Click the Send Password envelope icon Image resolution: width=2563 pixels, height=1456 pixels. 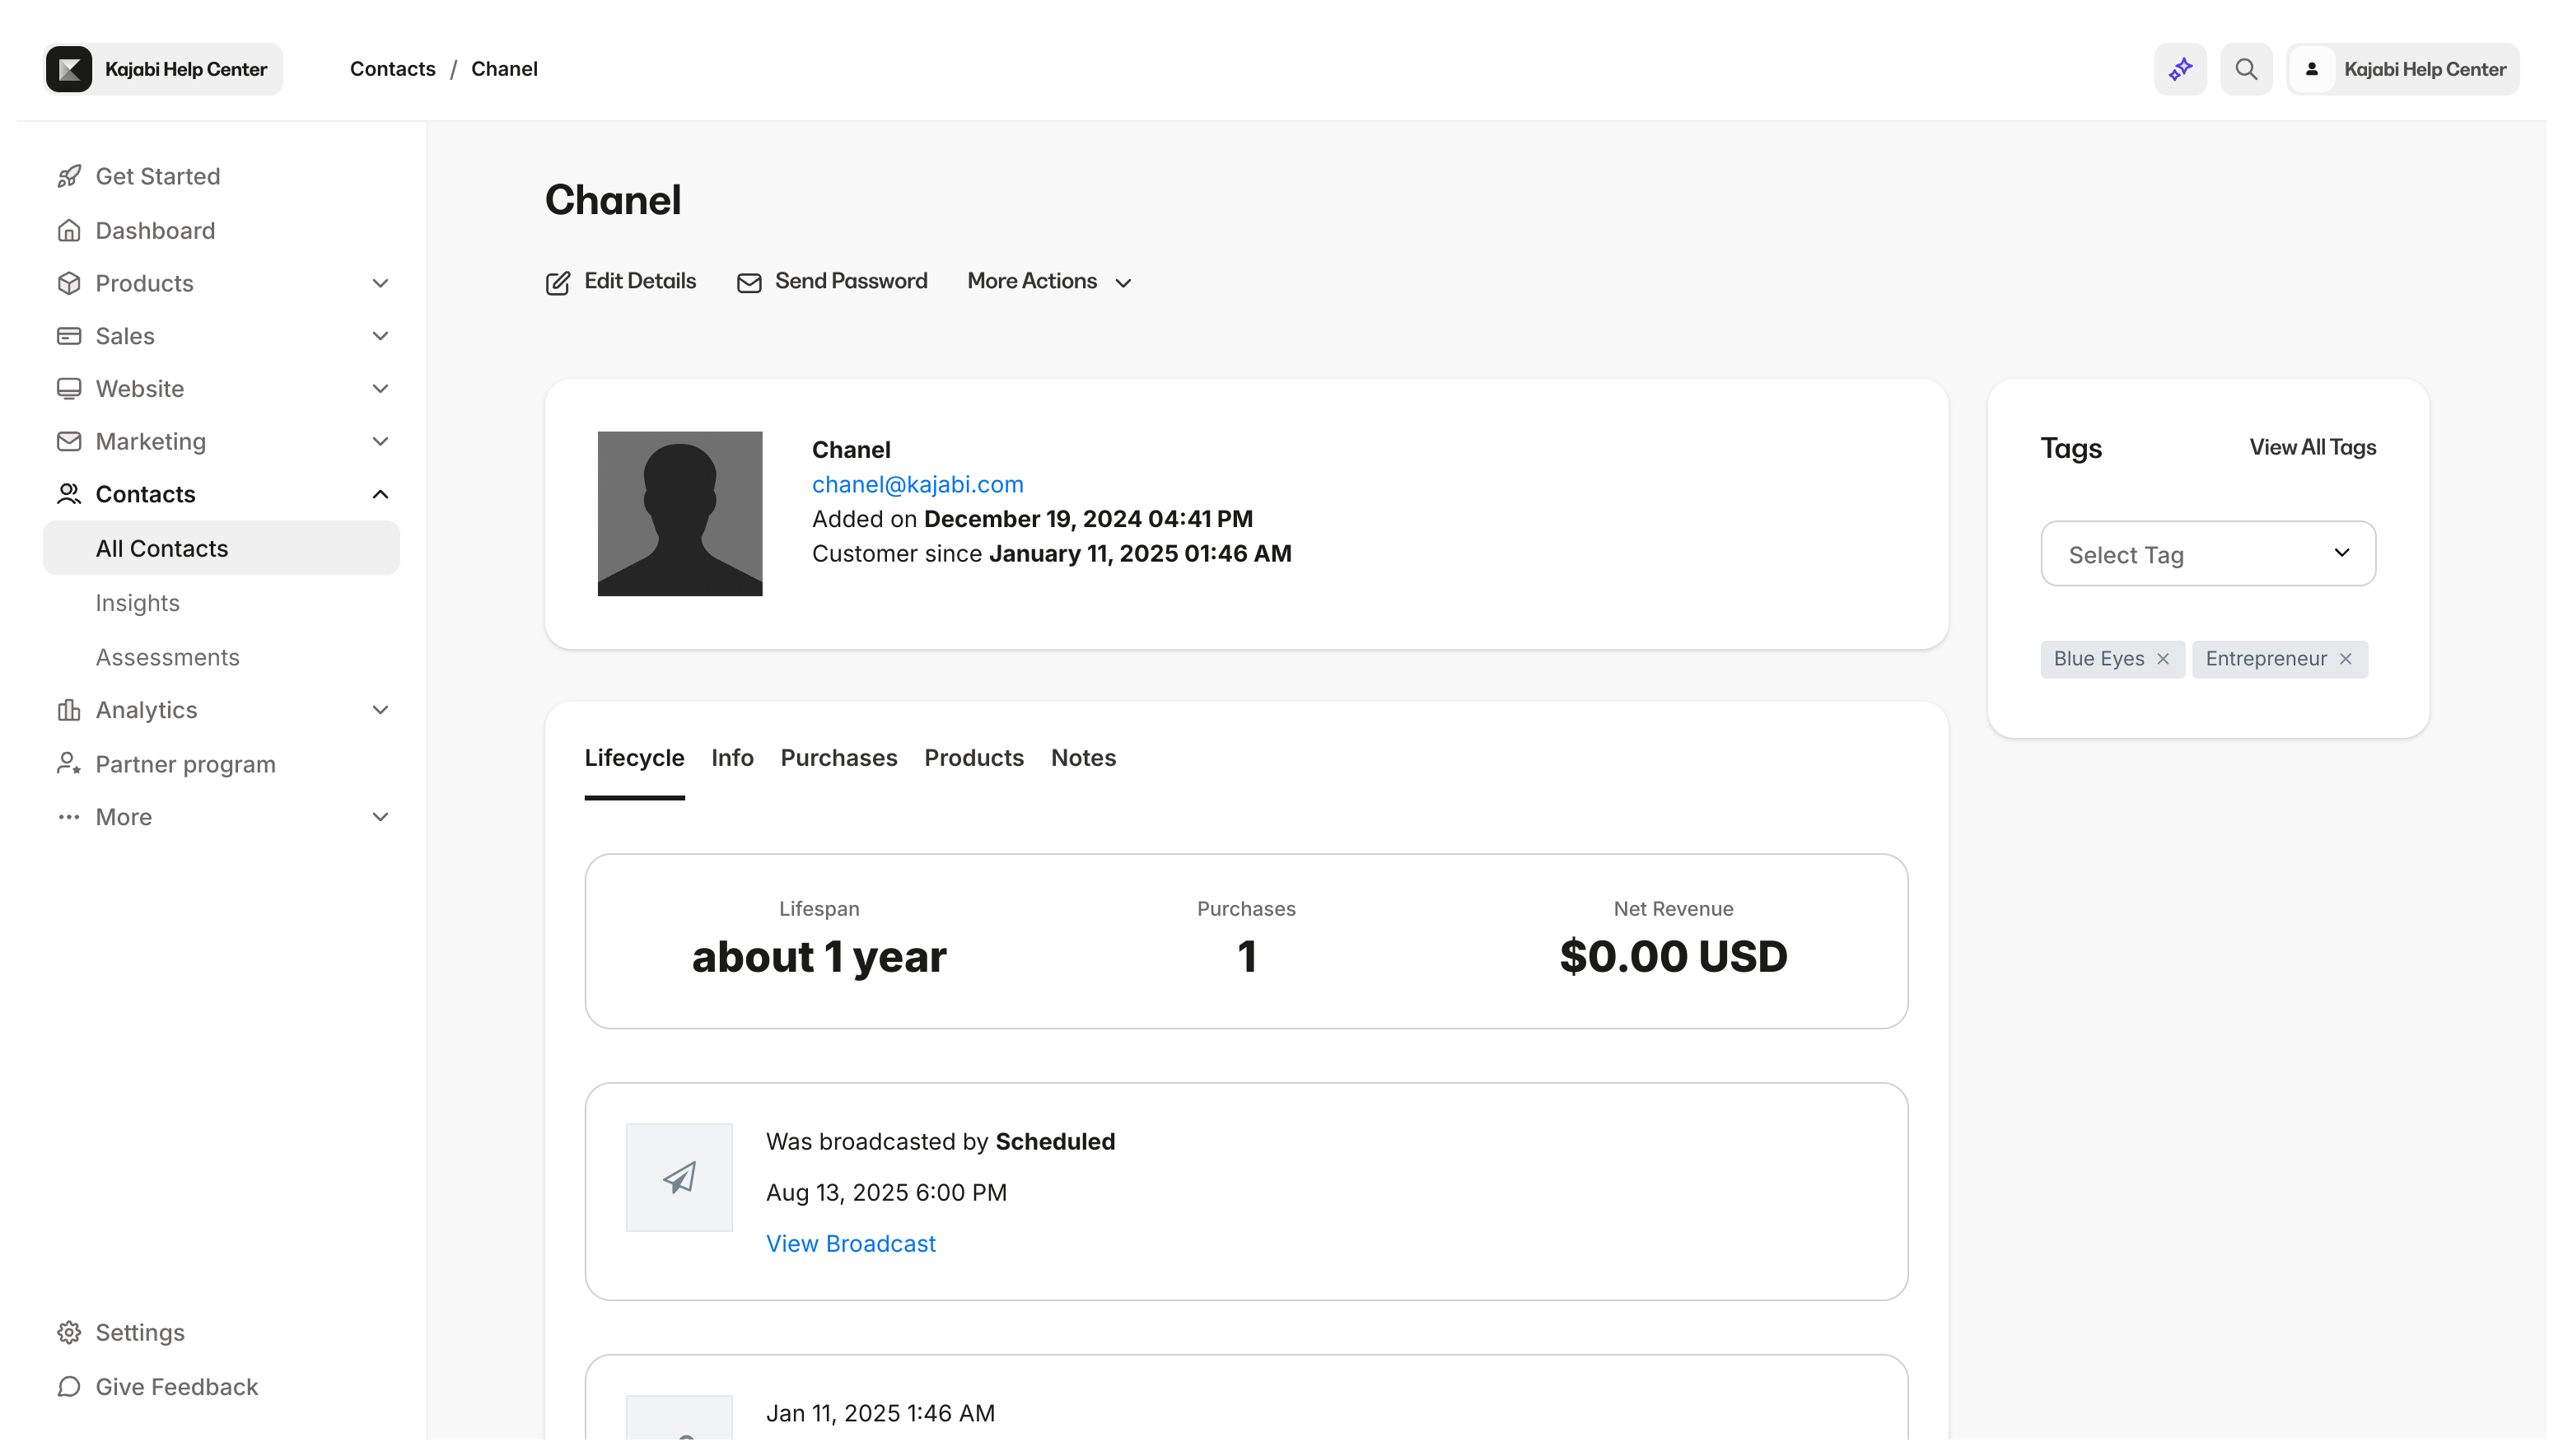749,282
